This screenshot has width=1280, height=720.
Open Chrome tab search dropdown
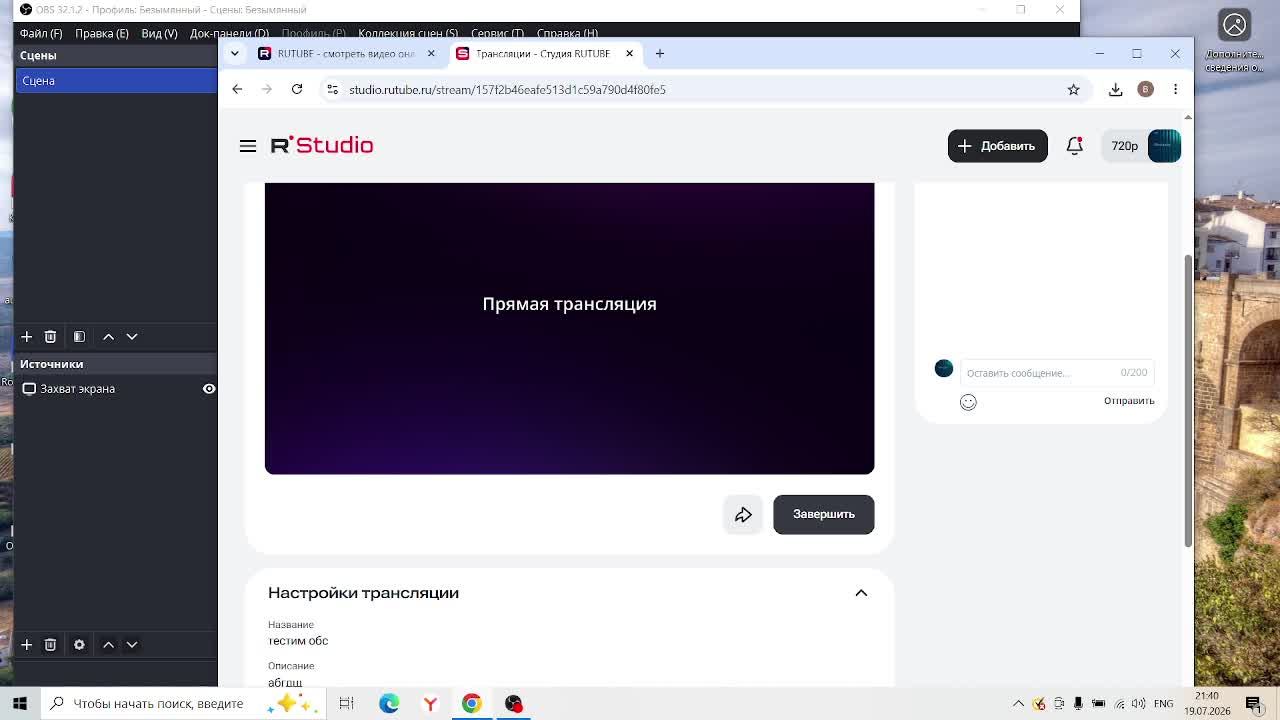click(x=234, y=54)
